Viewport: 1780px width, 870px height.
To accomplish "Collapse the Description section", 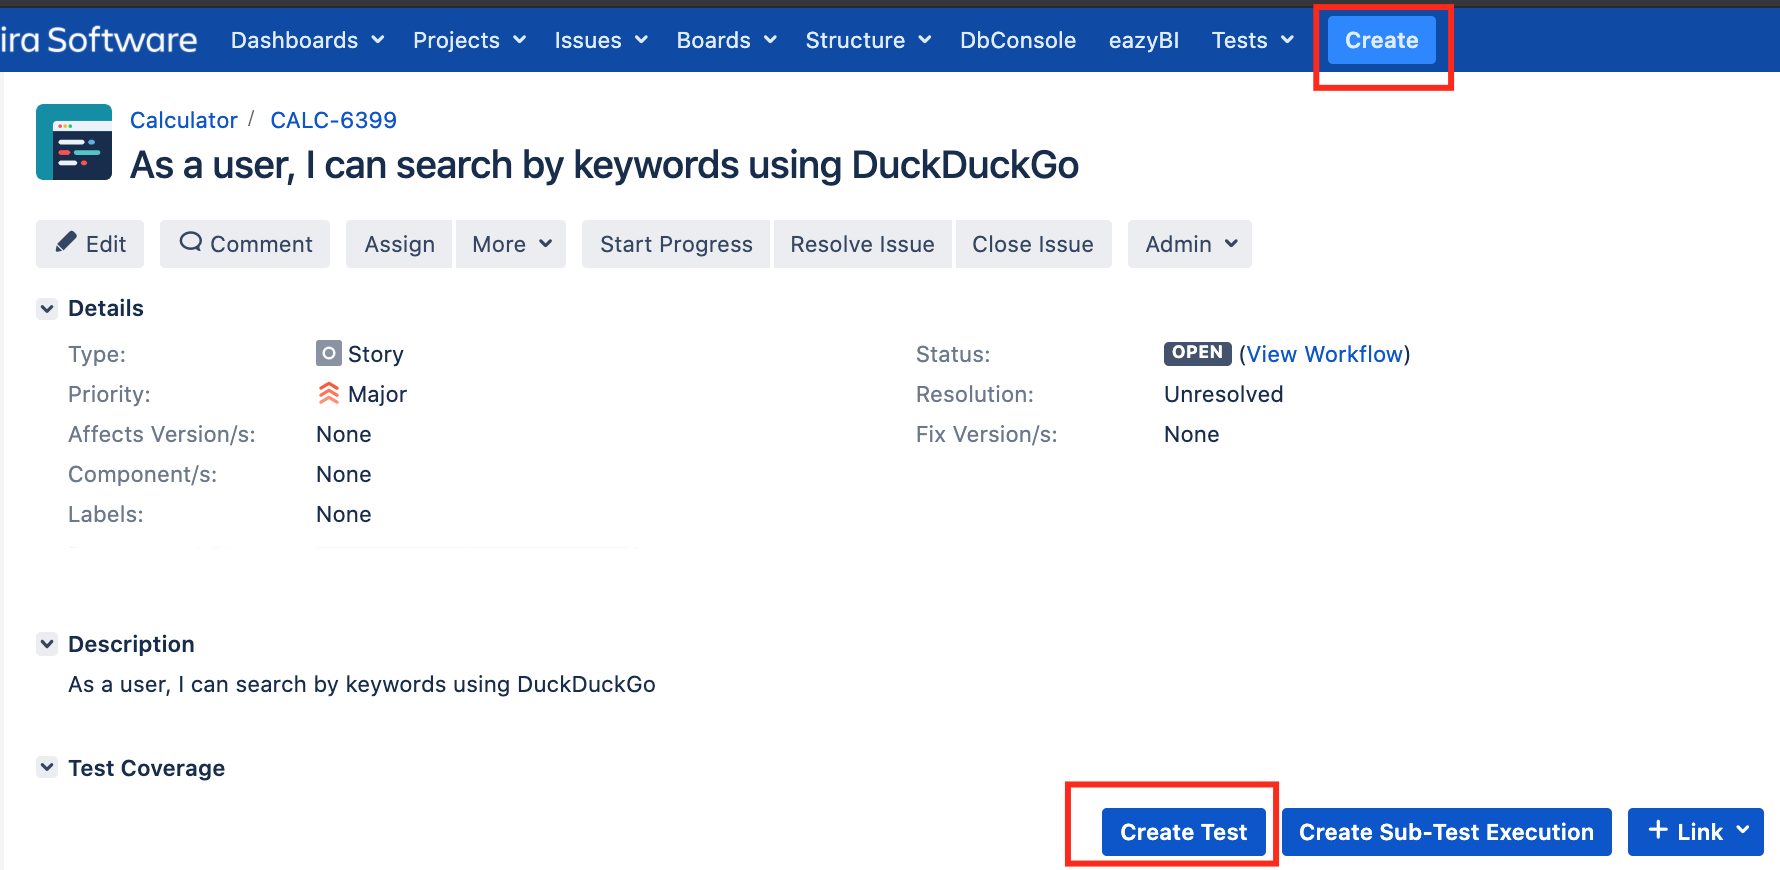I will [47, 644].
